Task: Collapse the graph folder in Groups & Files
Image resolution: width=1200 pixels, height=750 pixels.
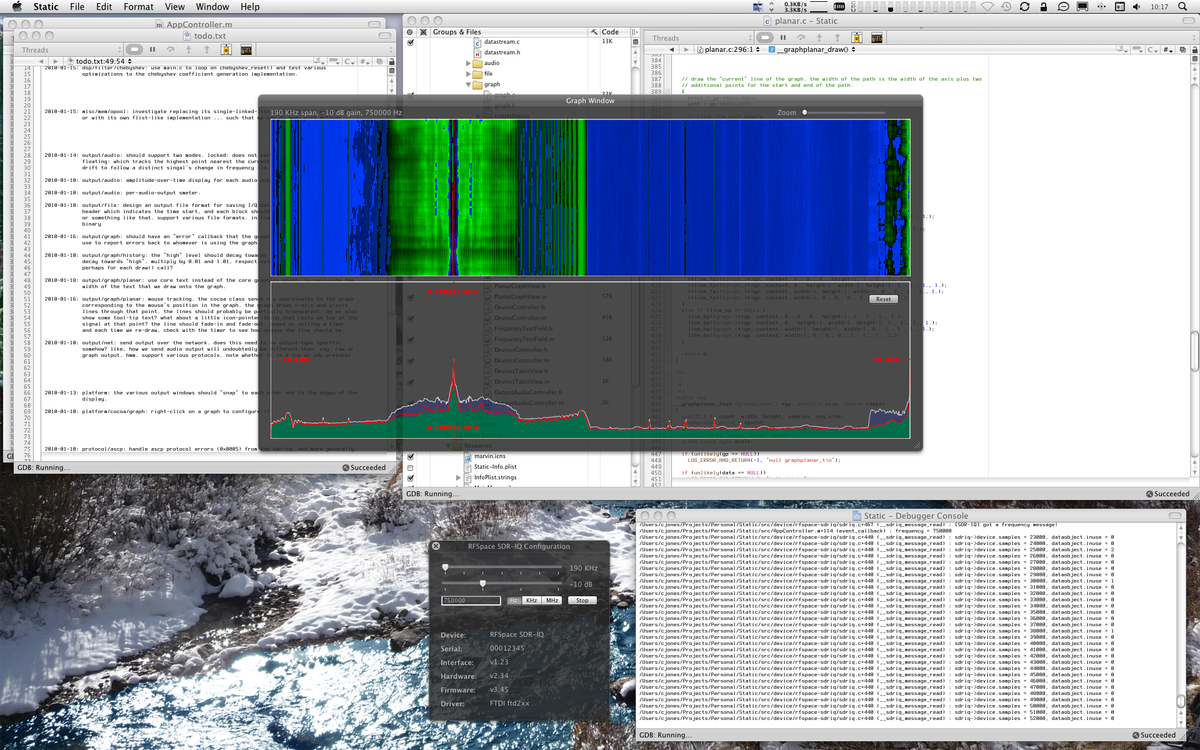Action: (468, 83)
